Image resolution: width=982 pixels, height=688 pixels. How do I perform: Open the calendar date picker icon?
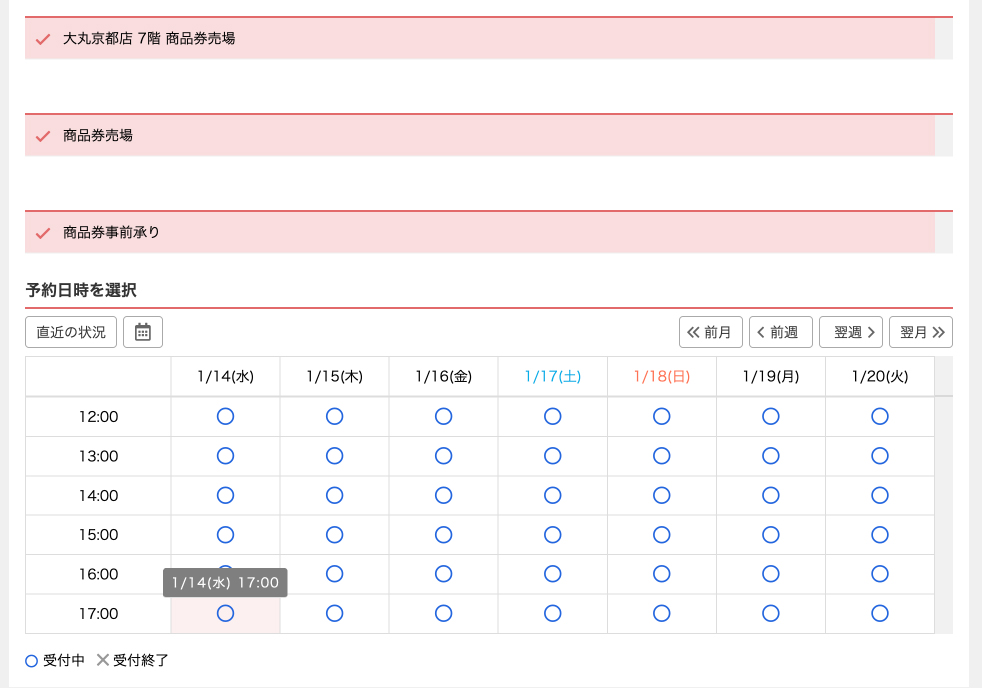[143, 332]
